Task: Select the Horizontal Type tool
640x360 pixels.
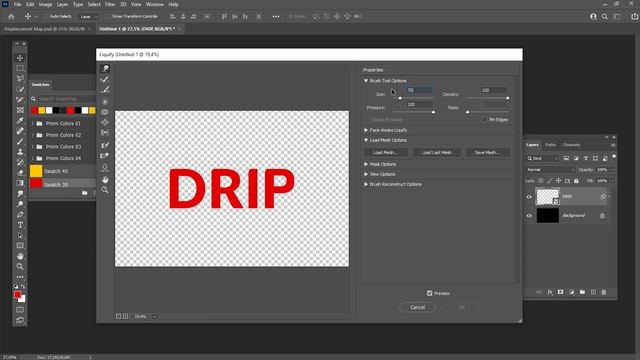Action: (20, 225)
